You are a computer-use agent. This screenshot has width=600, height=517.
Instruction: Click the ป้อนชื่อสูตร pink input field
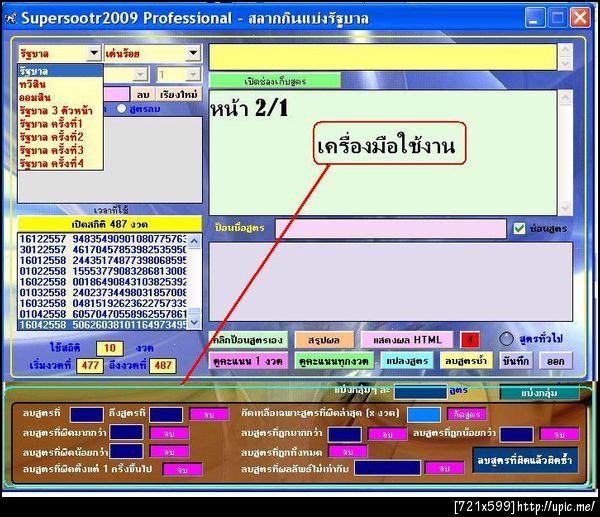(391, 228)
